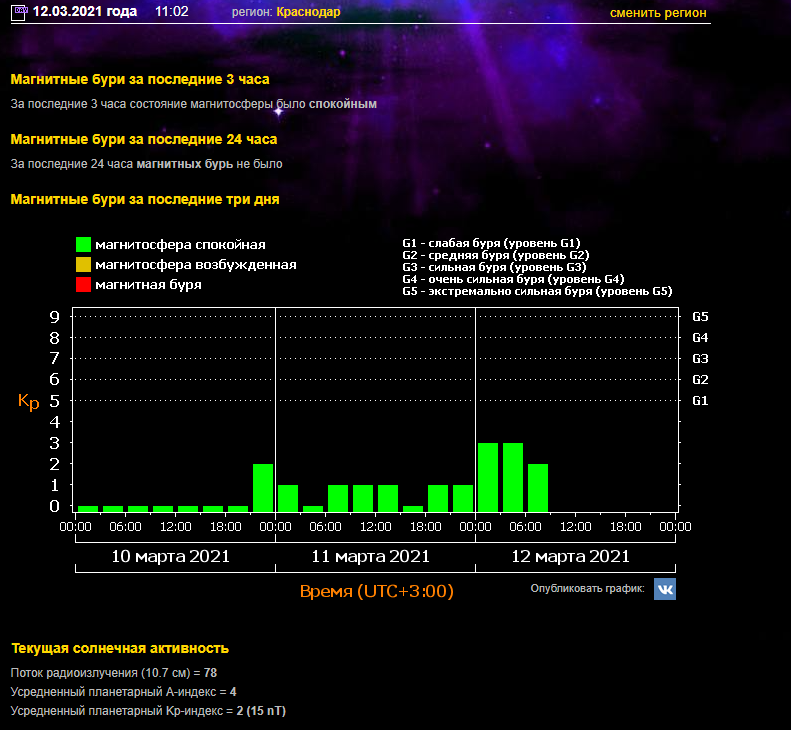Click heading 'Магнитные бури за последние 3 часа'

tap(140, 79)
